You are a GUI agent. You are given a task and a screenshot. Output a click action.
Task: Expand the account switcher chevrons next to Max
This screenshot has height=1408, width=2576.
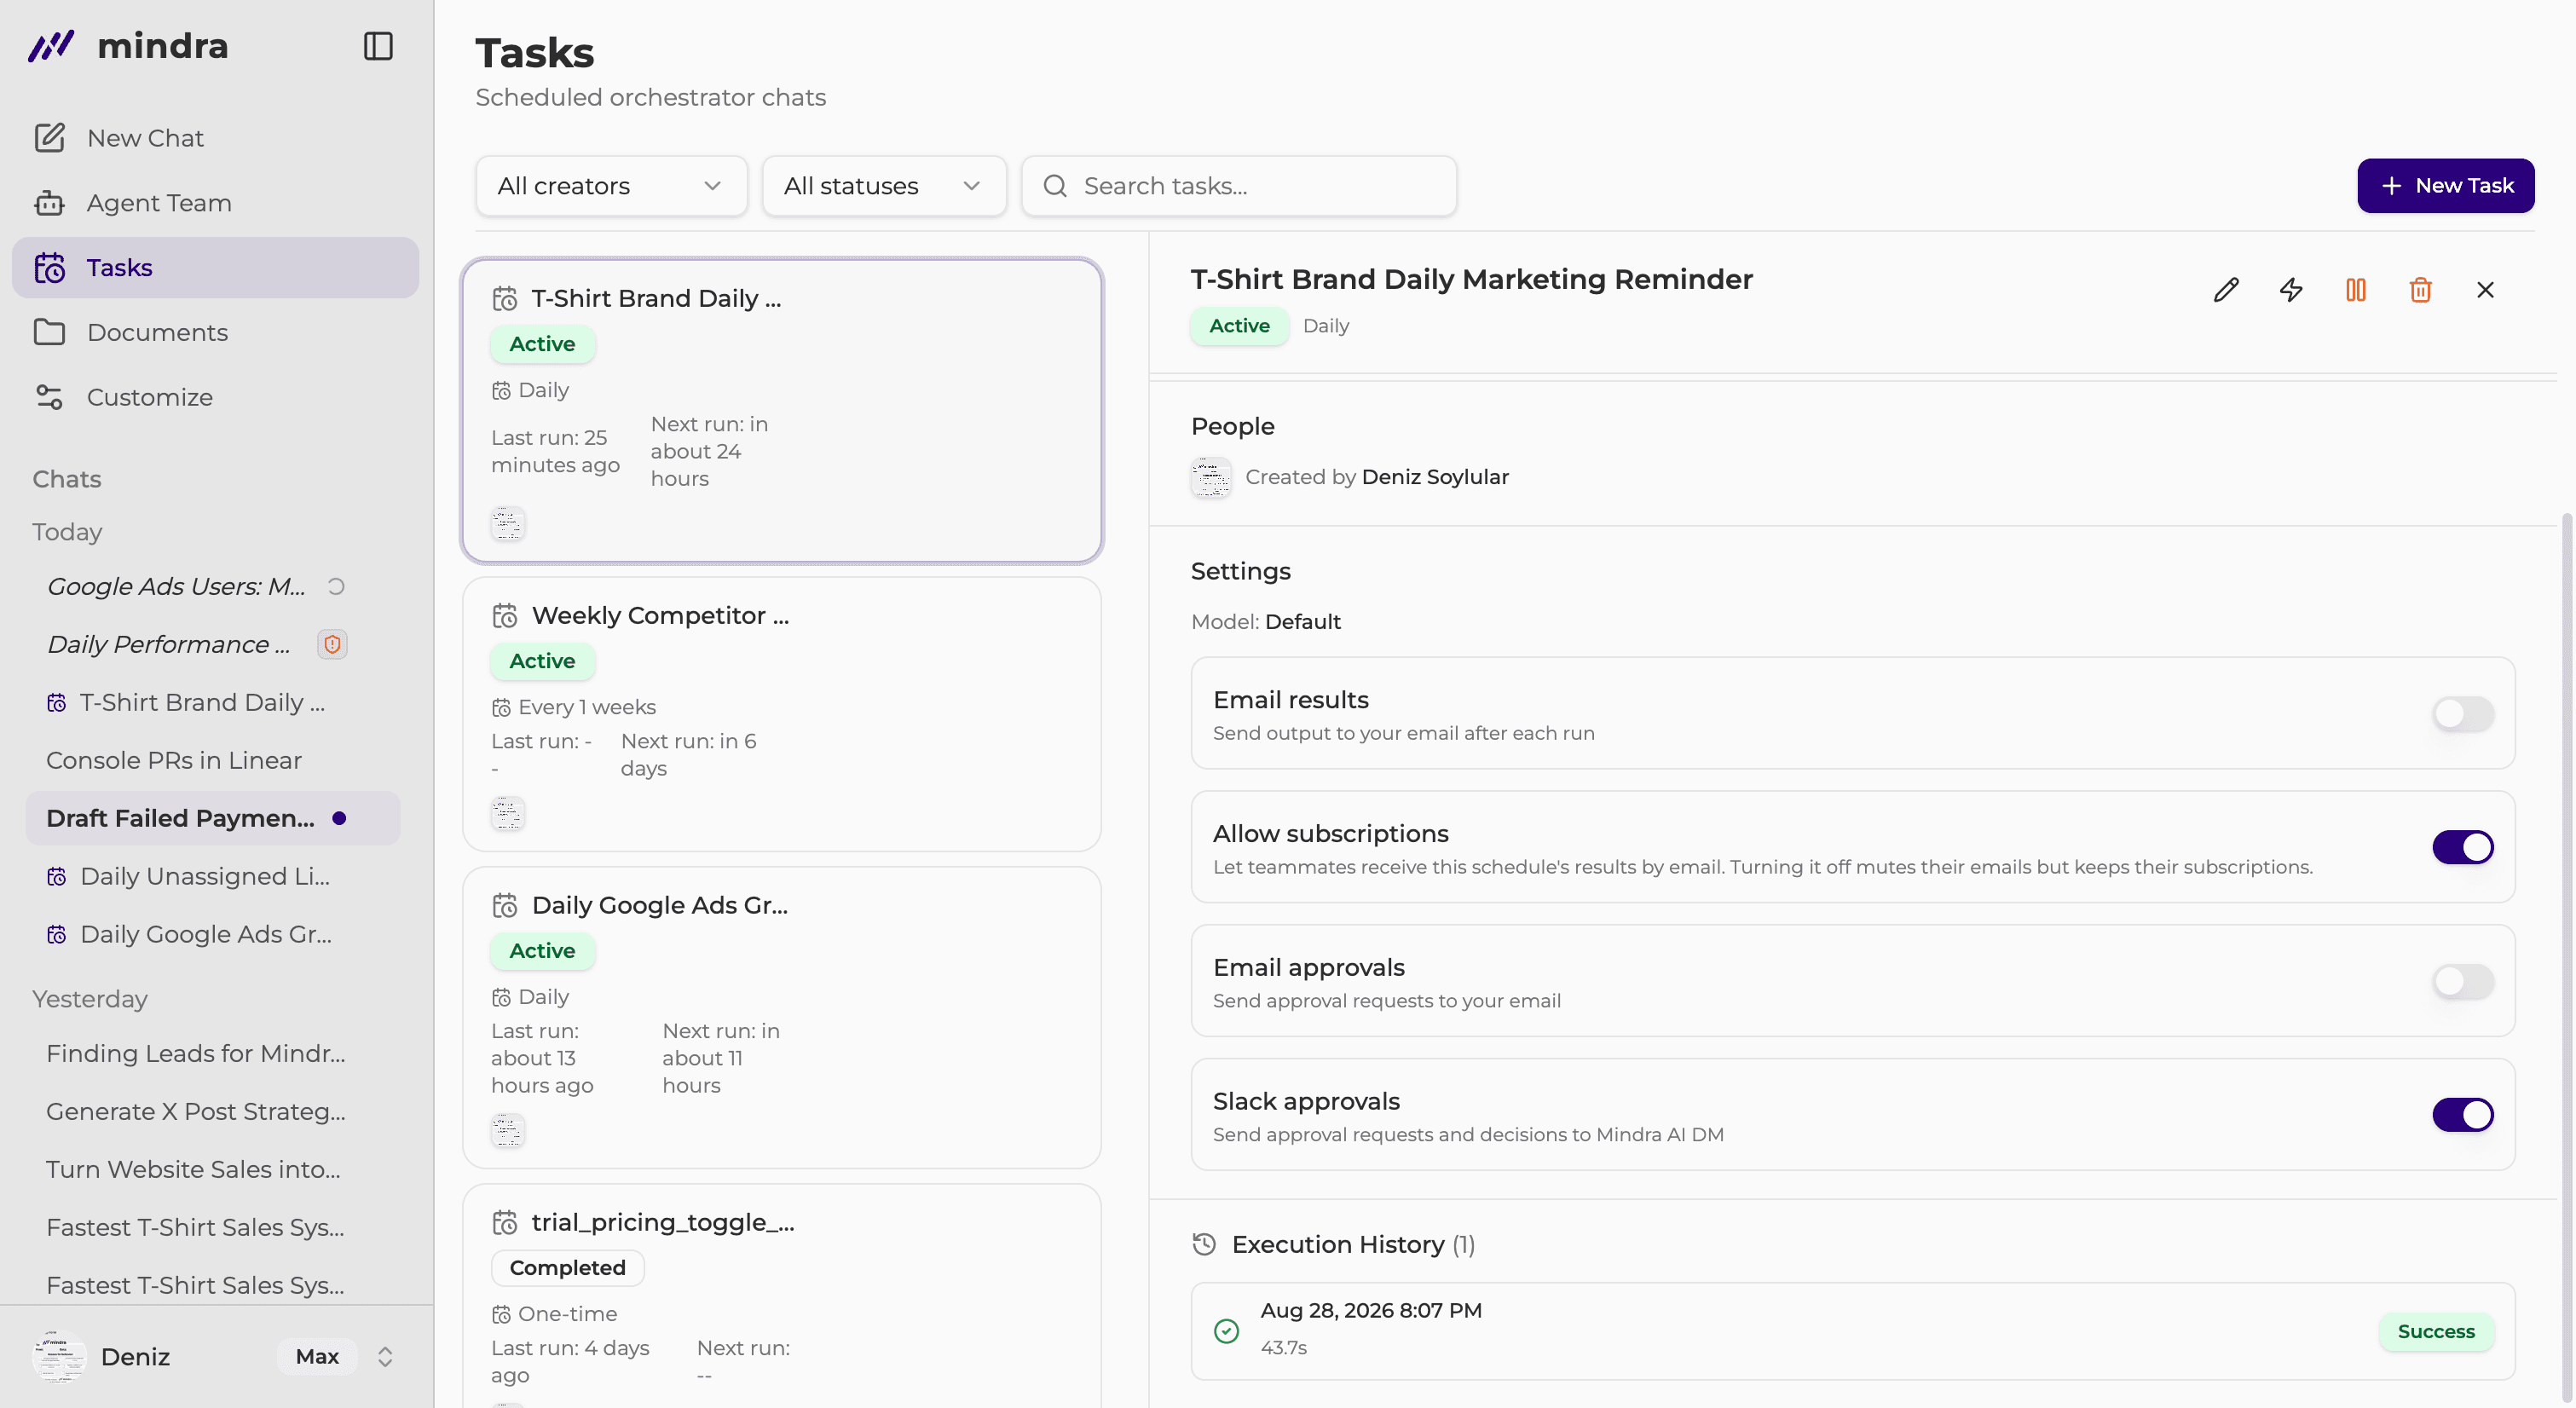(x=385, y=1357)
